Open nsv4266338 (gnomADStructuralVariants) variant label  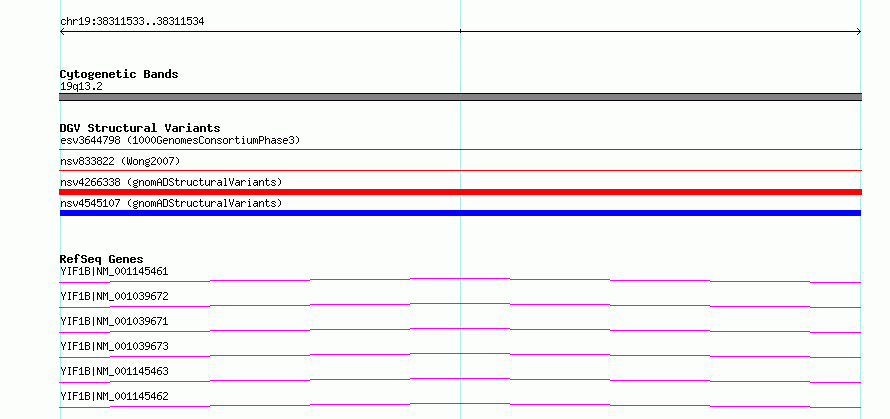(x=171, y=182)
